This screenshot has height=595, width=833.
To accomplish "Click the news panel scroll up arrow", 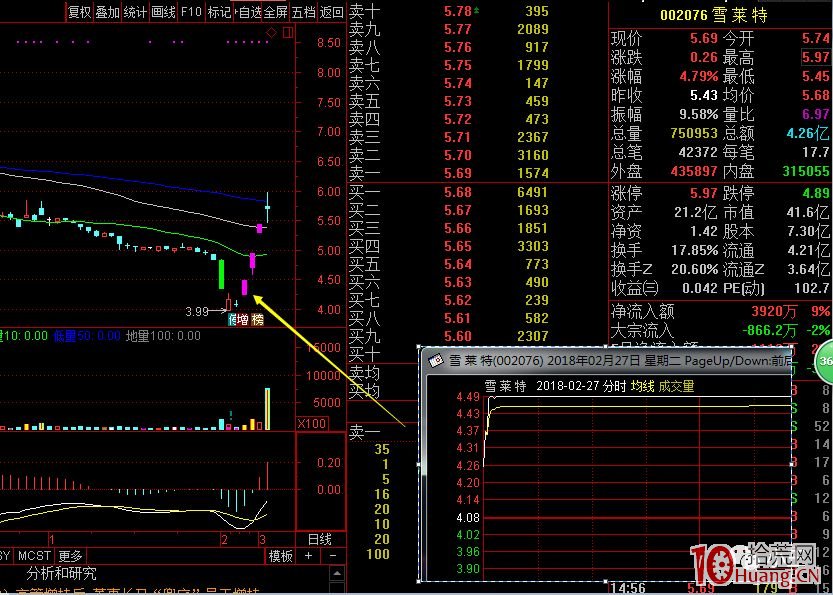I will pos(337,574).
